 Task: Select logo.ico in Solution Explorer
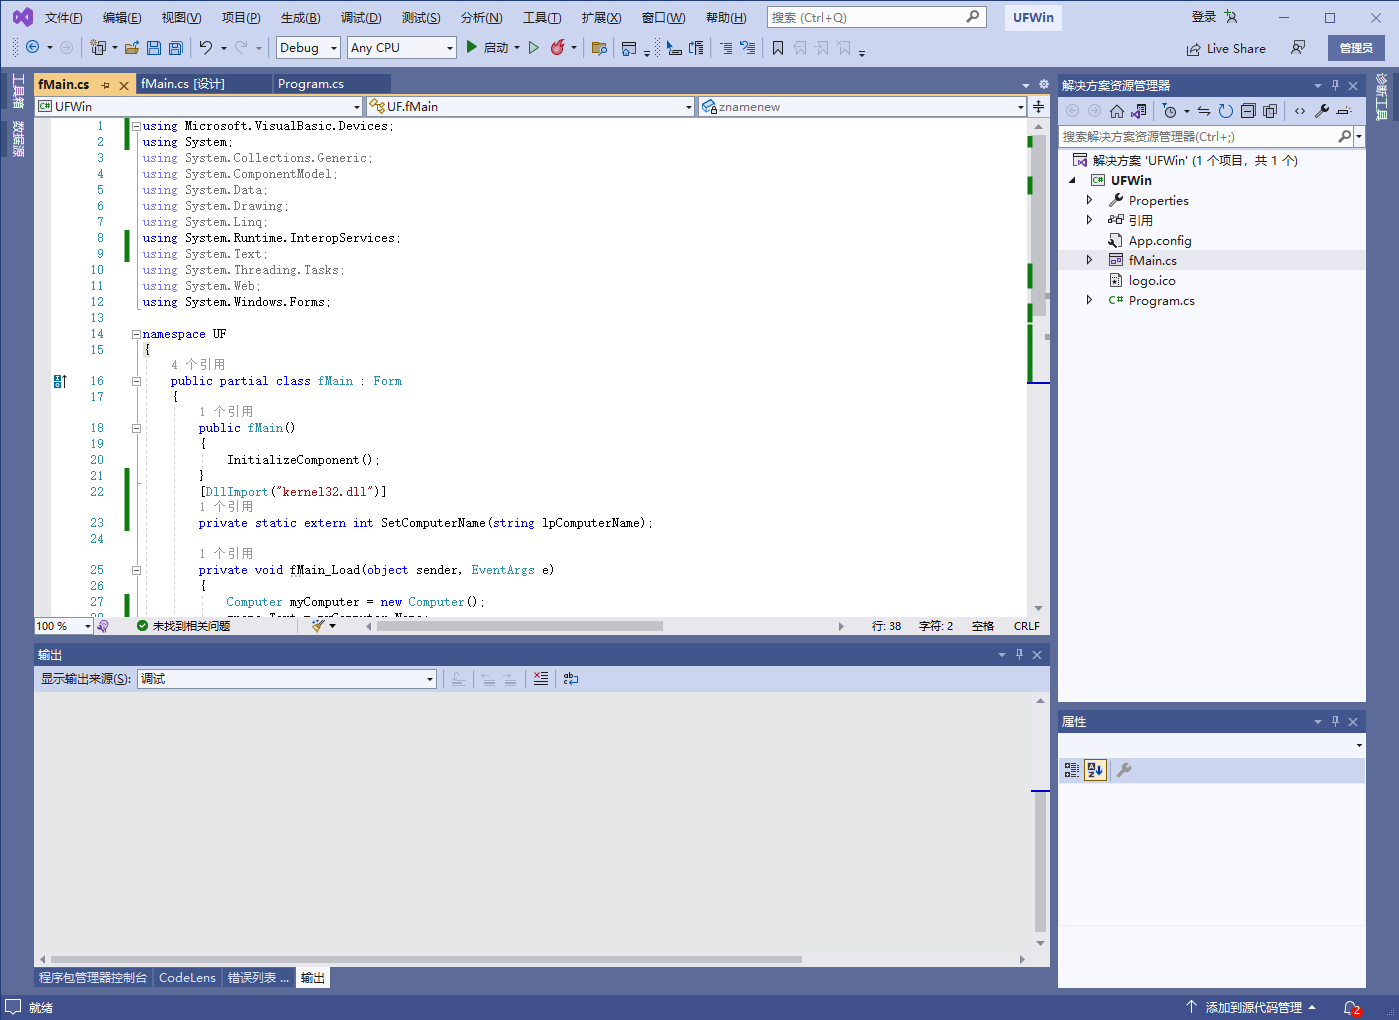tap(1152, 280)
